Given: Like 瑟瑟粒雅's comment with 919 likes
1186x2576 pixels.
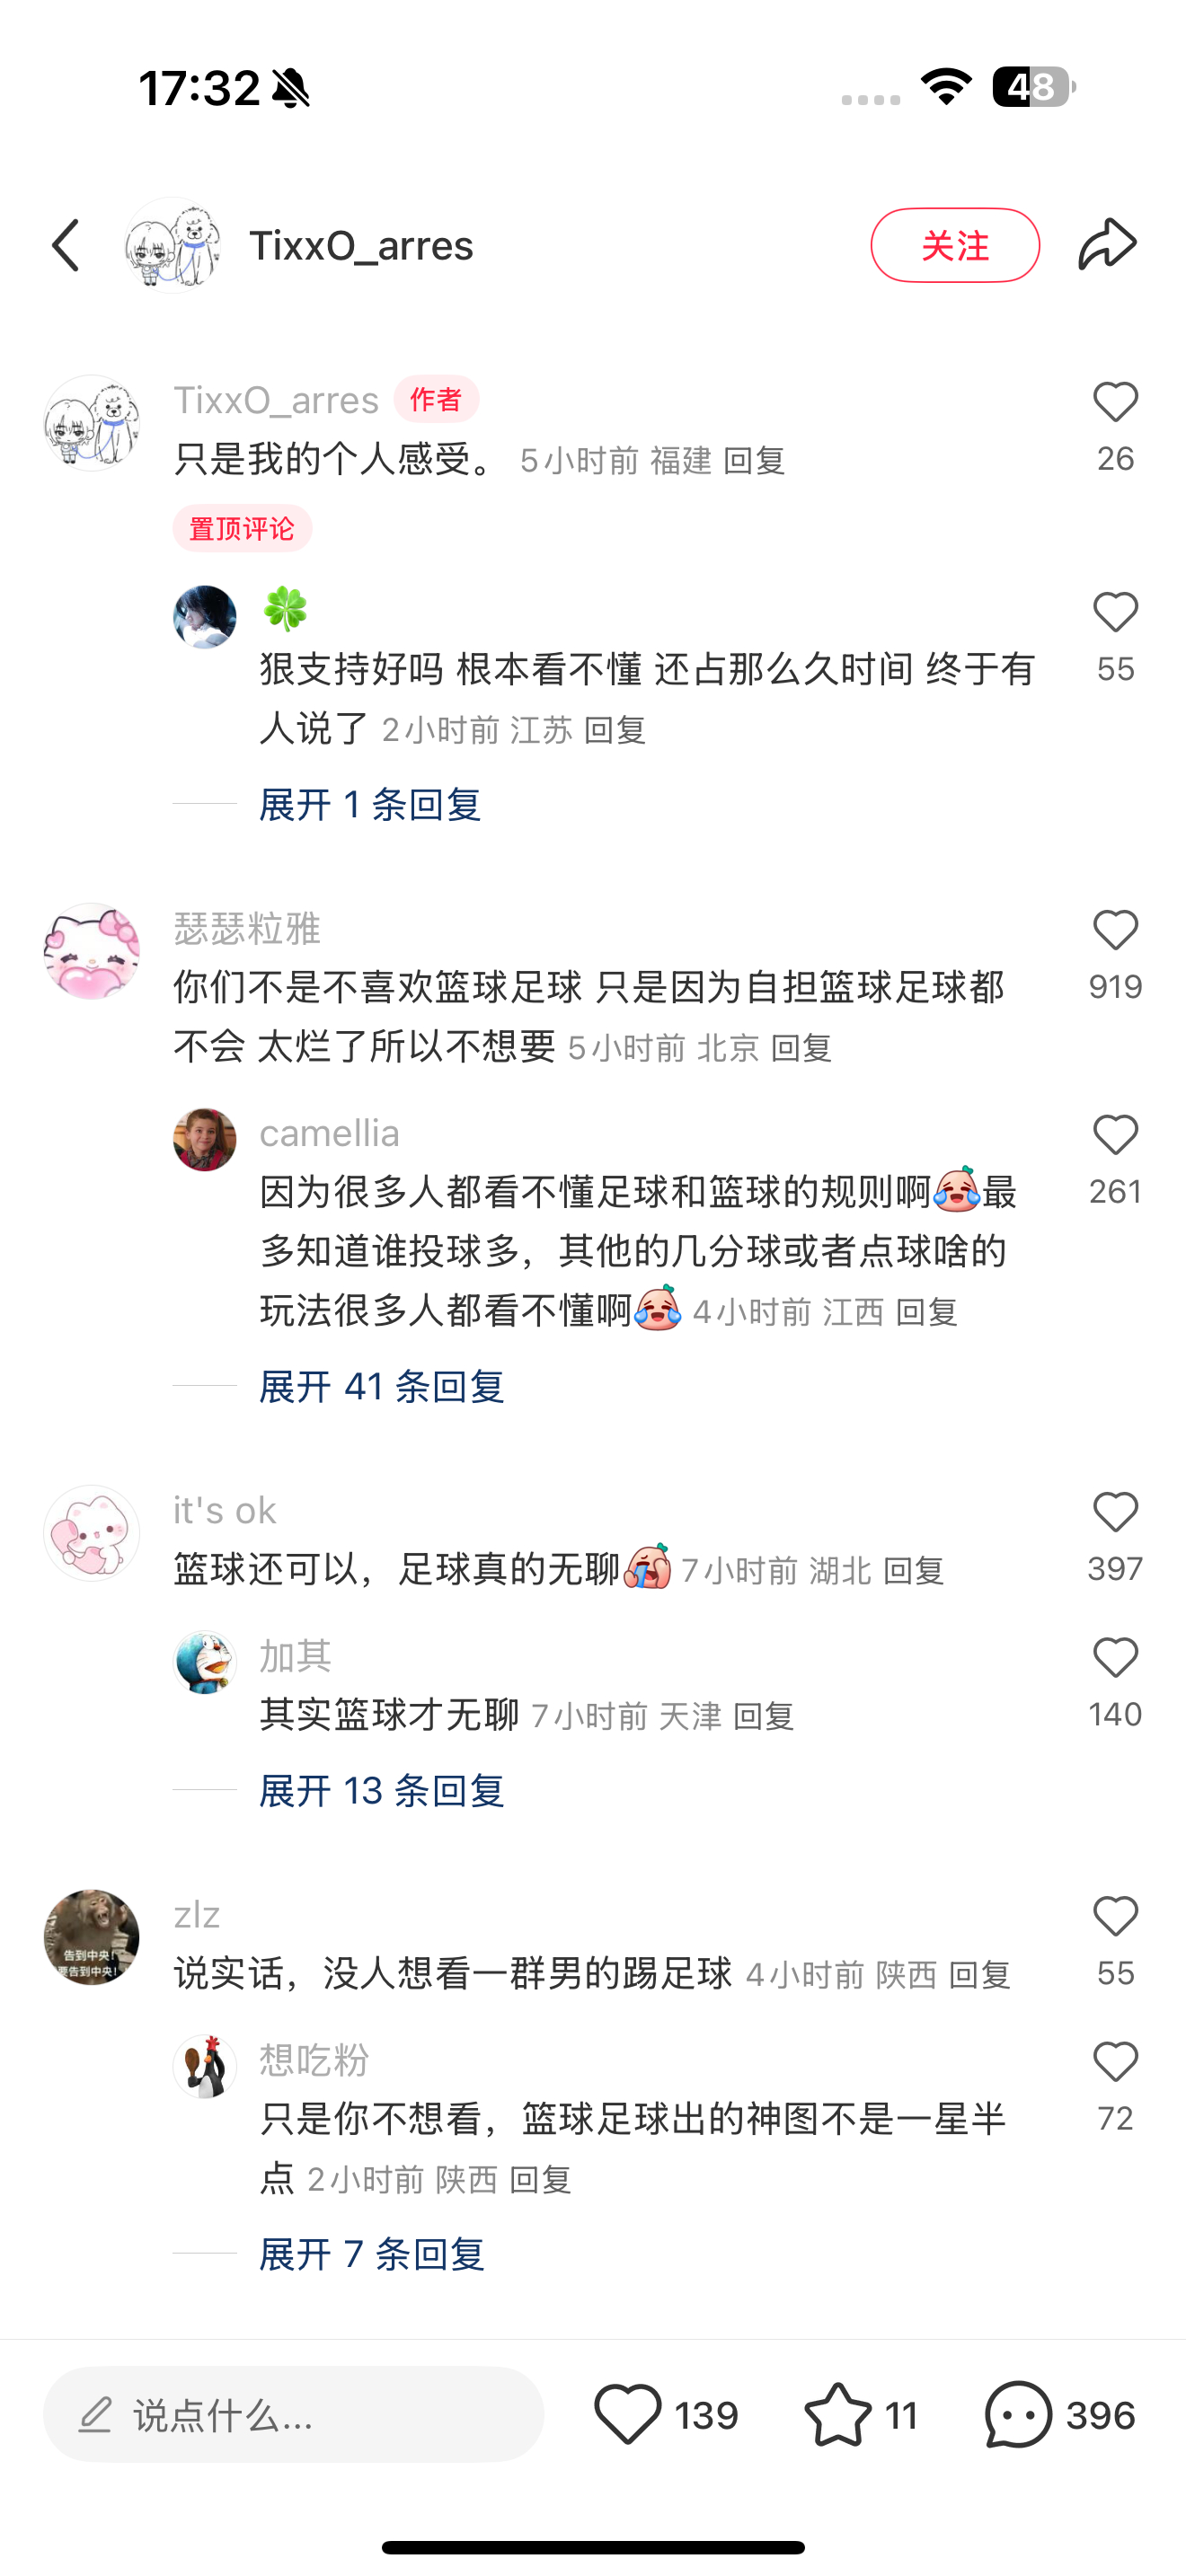Looking at the screenshot, I should tap(1115, 931).
